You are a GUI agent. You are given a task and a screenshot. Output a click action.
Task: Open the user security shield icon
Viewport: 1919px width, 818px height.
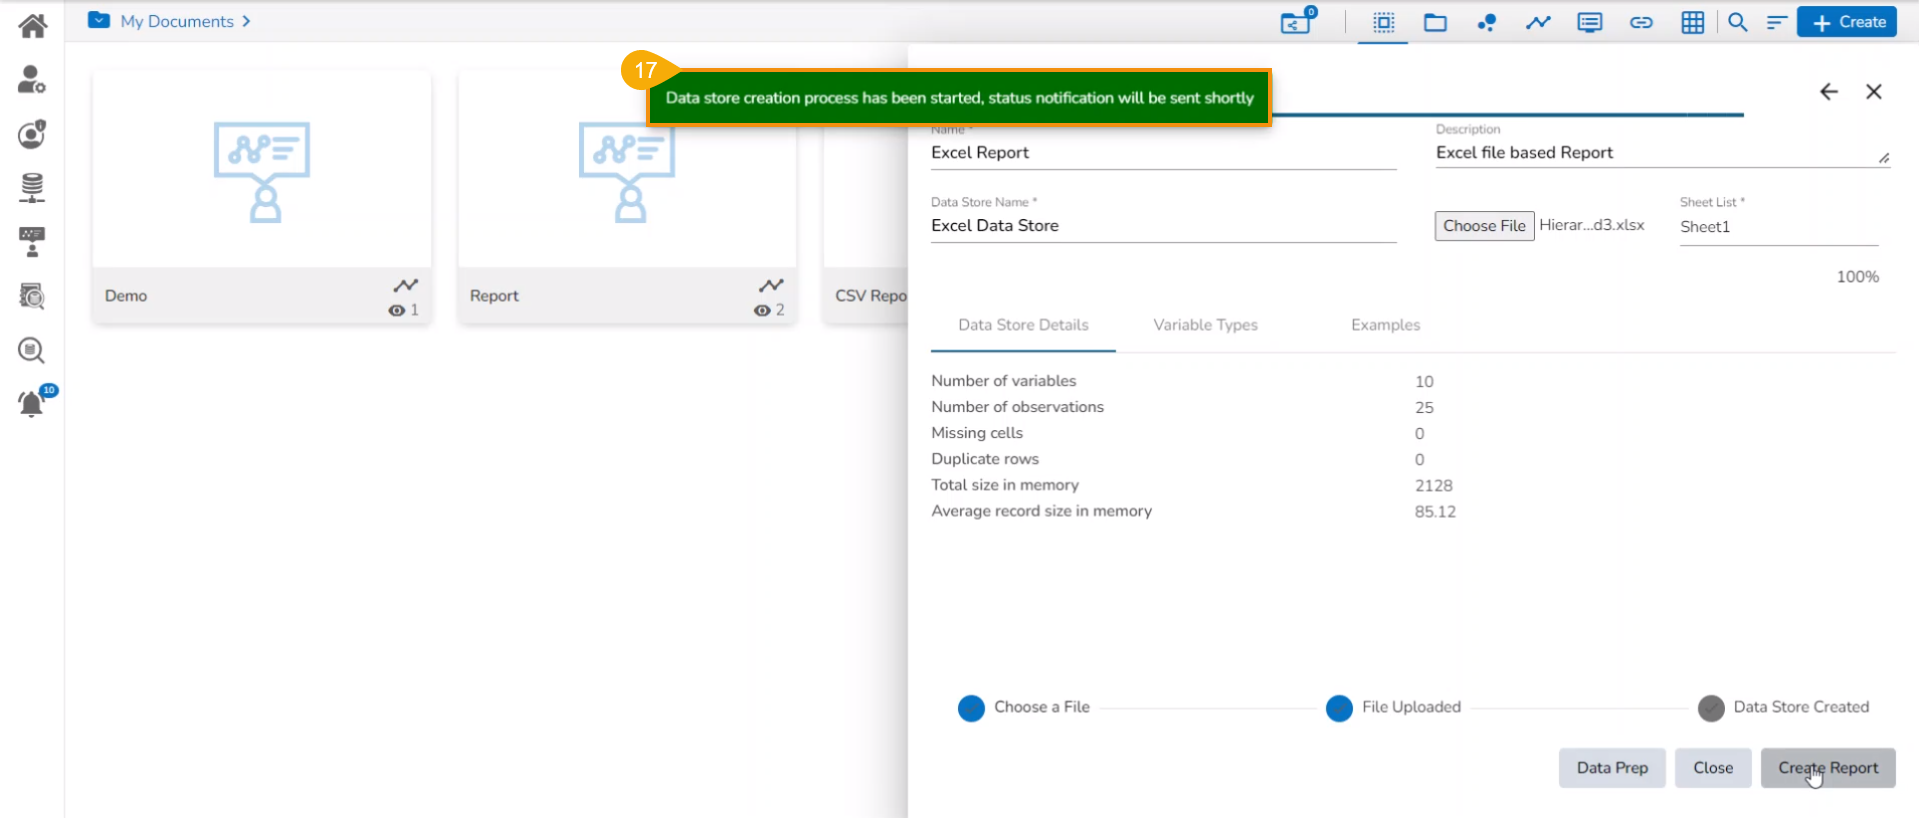32,134
